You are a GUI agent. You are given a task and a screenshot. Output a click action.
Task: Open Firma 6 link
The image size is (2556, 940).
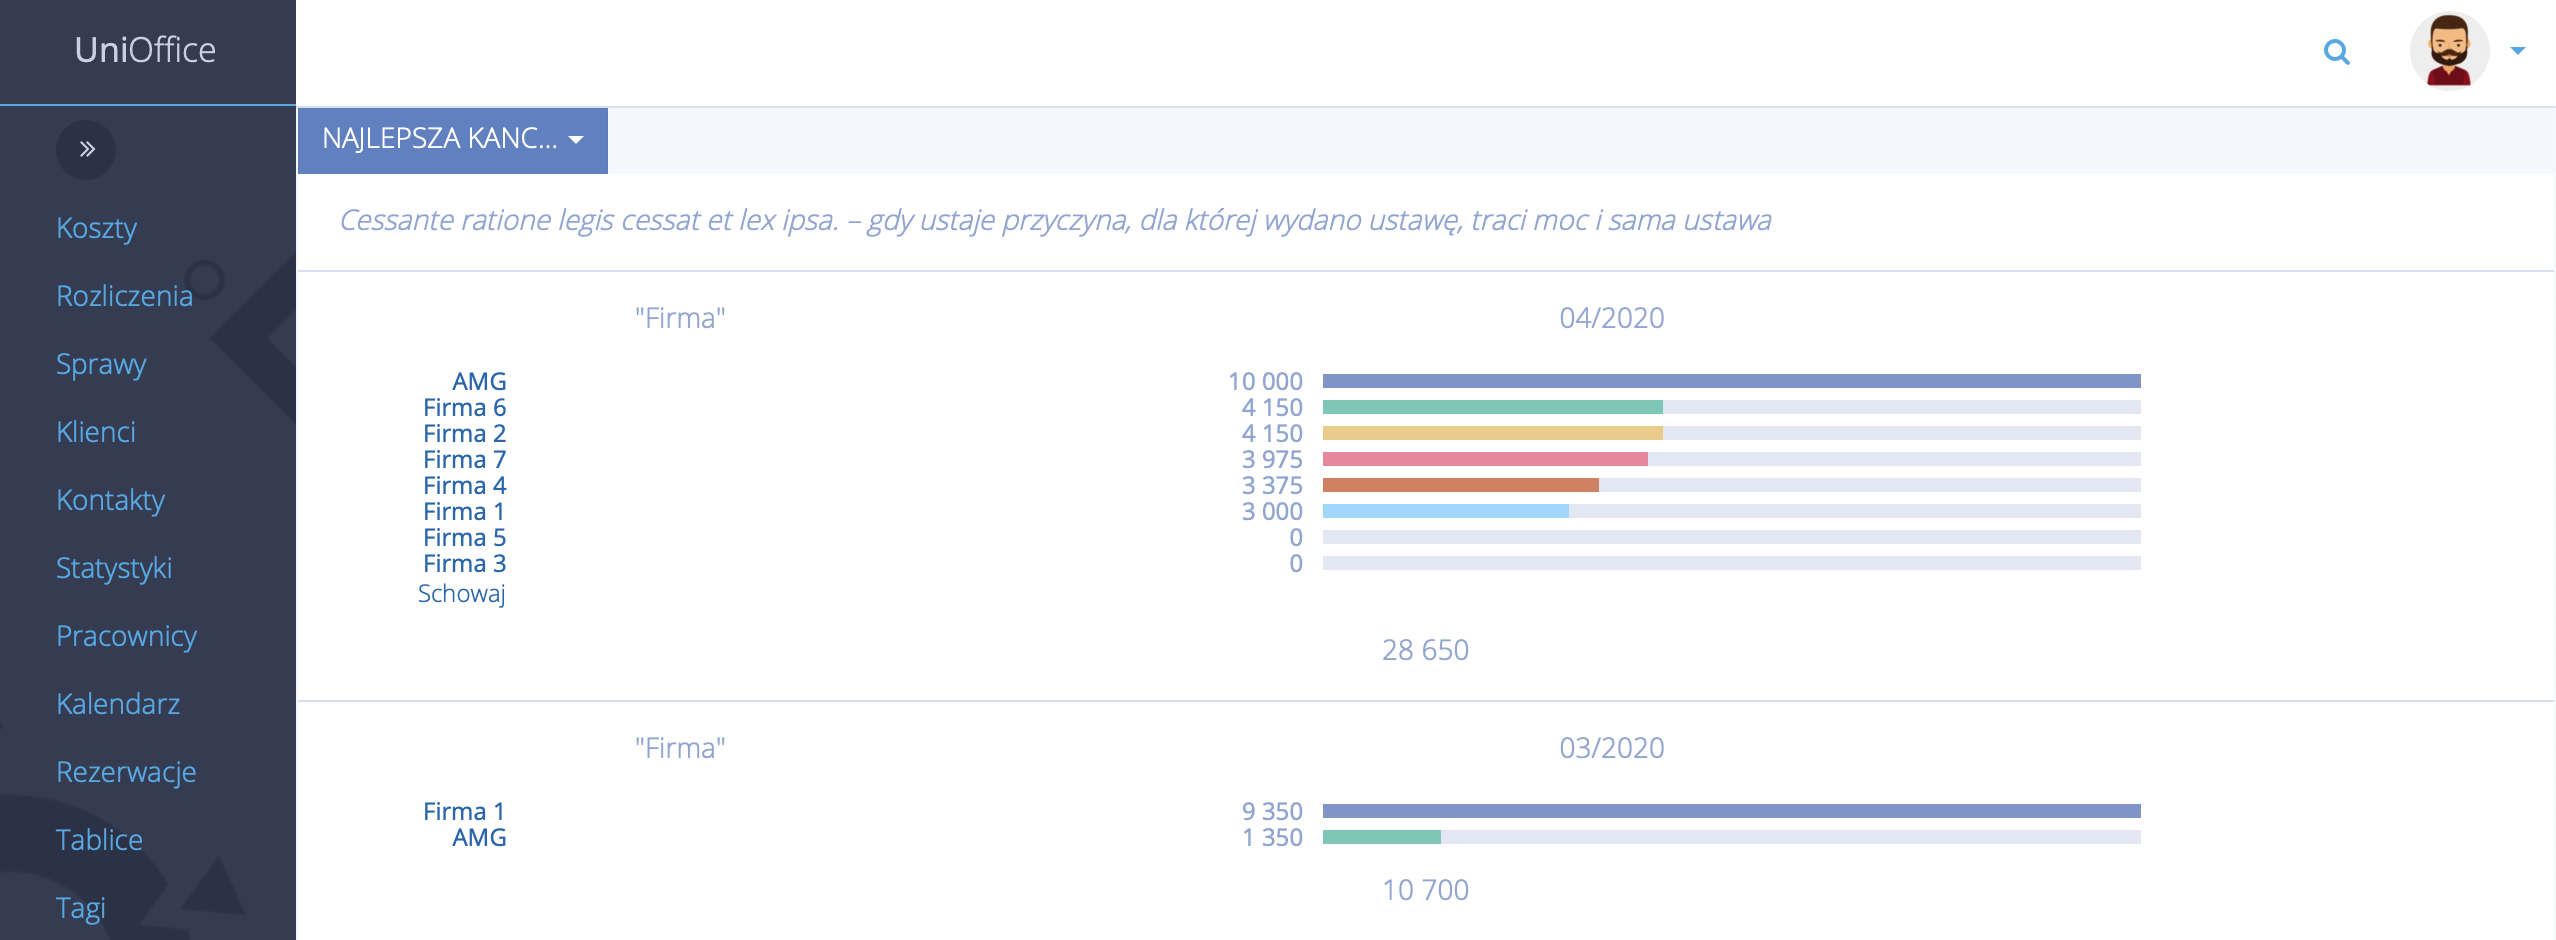pyautogui.click(x=464, y=407)
